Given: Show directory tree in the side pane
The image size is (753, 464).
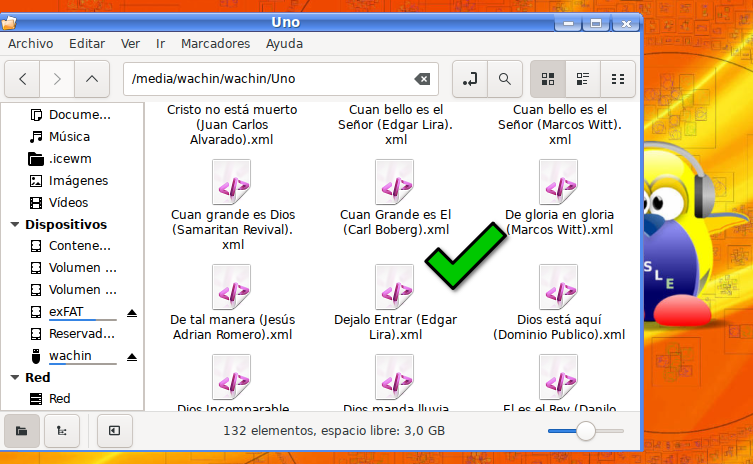Looking at the screenshot, I should pos(61,431).
